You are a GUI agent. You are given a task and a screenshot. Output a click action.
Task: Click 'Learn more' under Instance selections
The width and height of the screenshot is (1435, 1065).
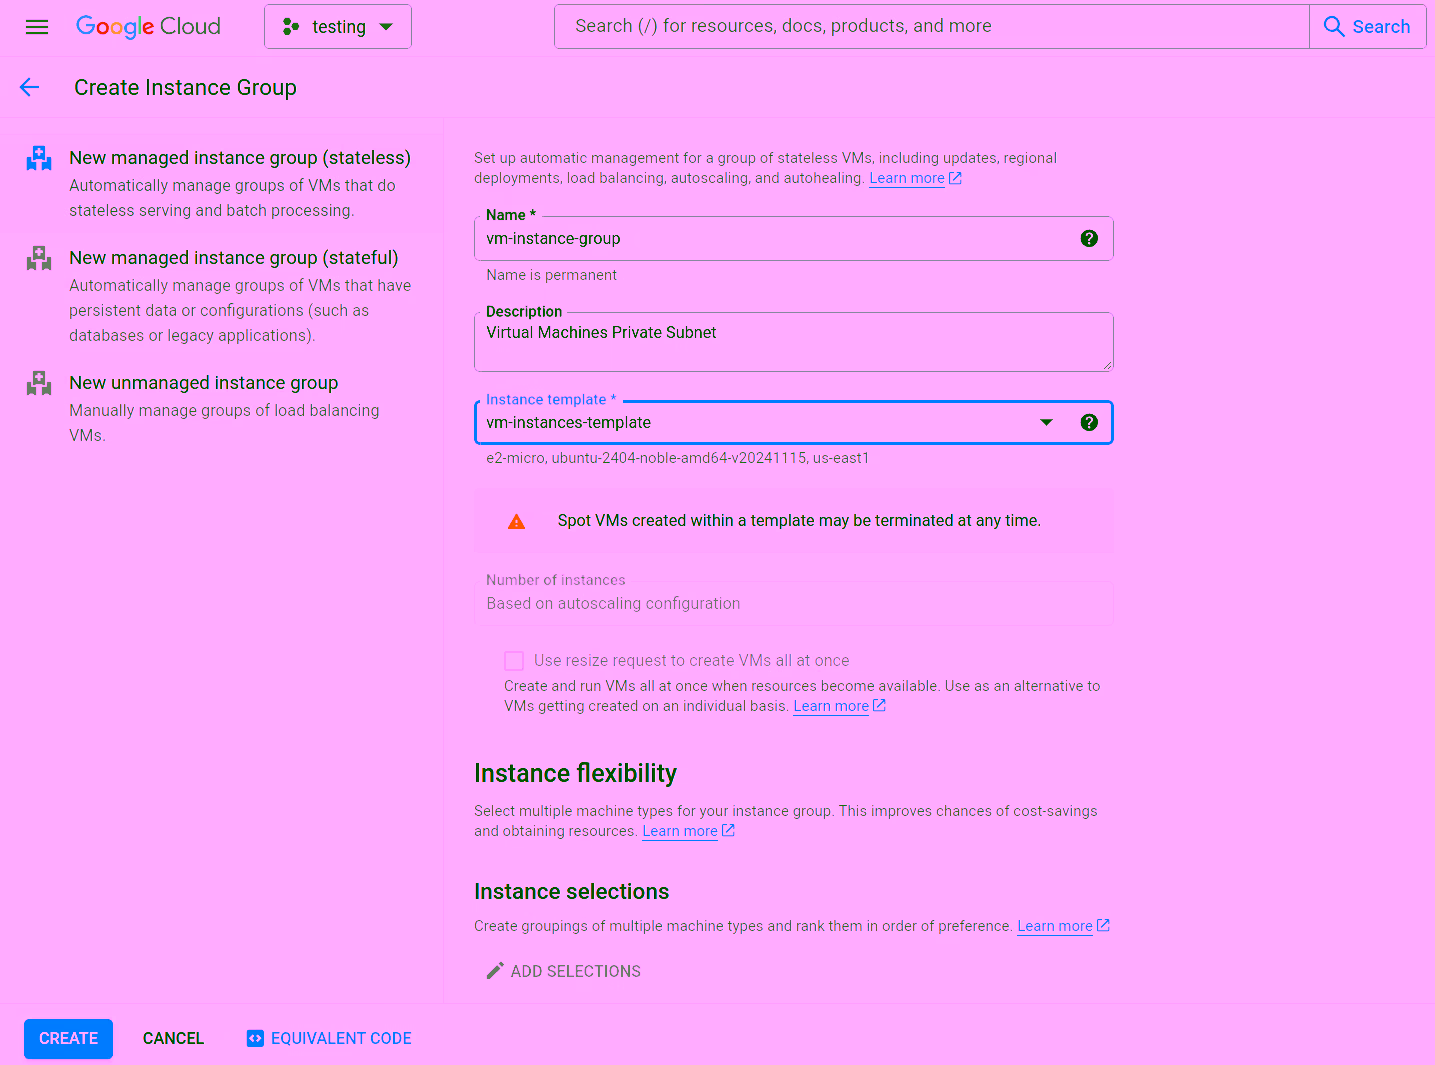coord(1055,925)
